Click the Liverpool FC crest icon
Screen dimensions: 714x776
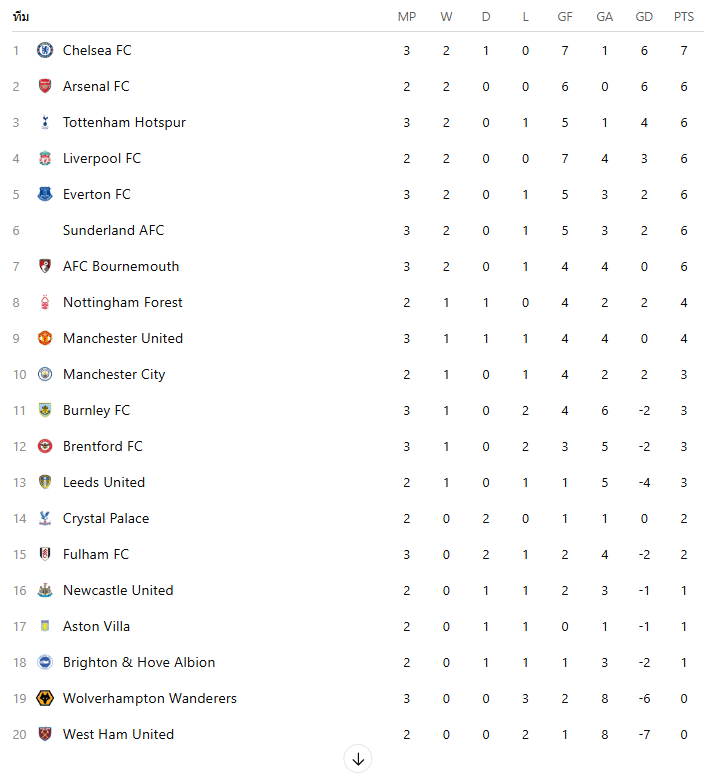(45, 158)
